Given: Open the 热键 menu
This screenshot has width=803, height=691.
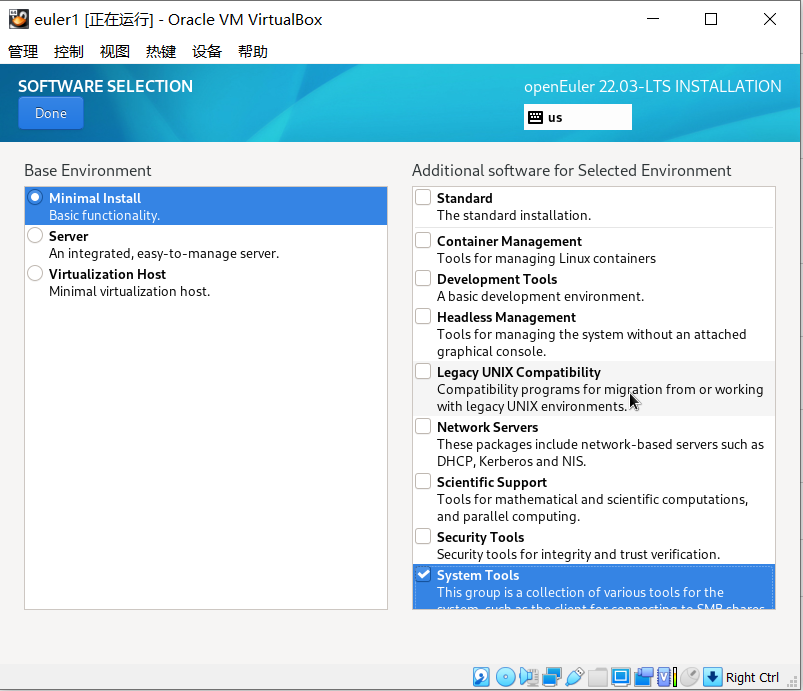Looking at the screenshot, I should click(x=161, y=52).
